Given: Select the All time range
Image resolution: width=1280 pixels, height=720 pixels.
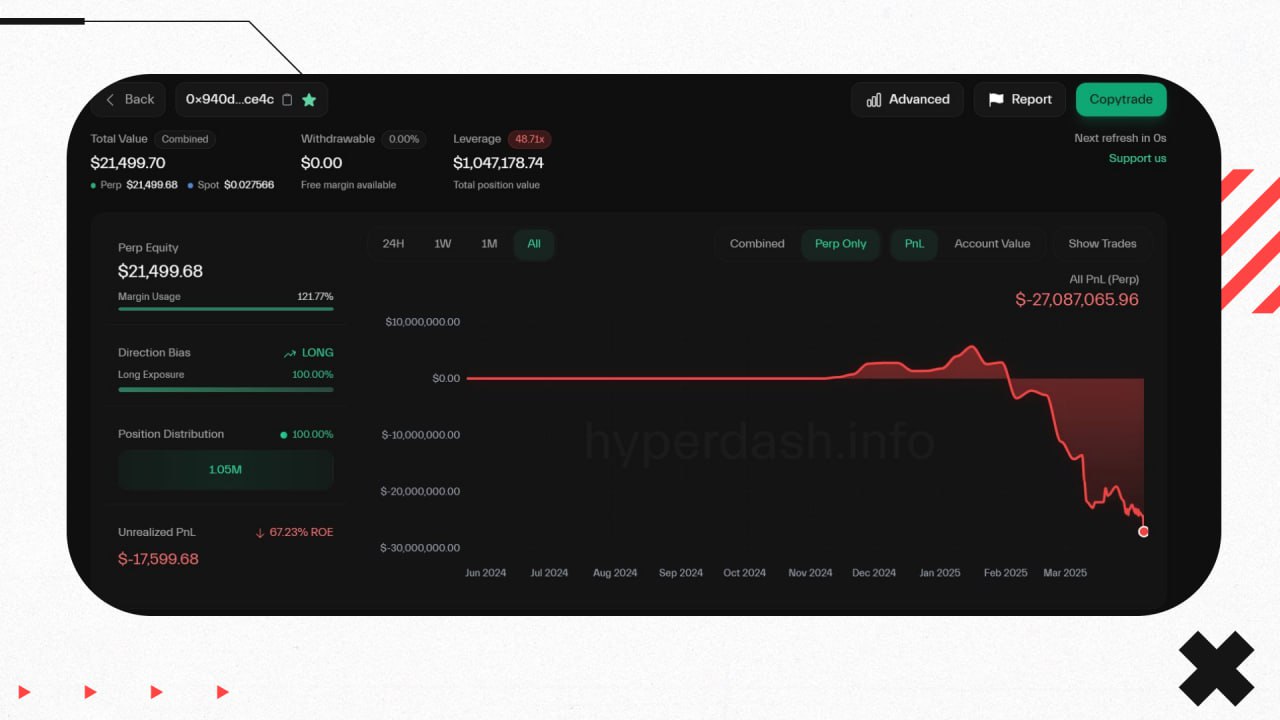Looking at the screenshot, I should point(534,244).
